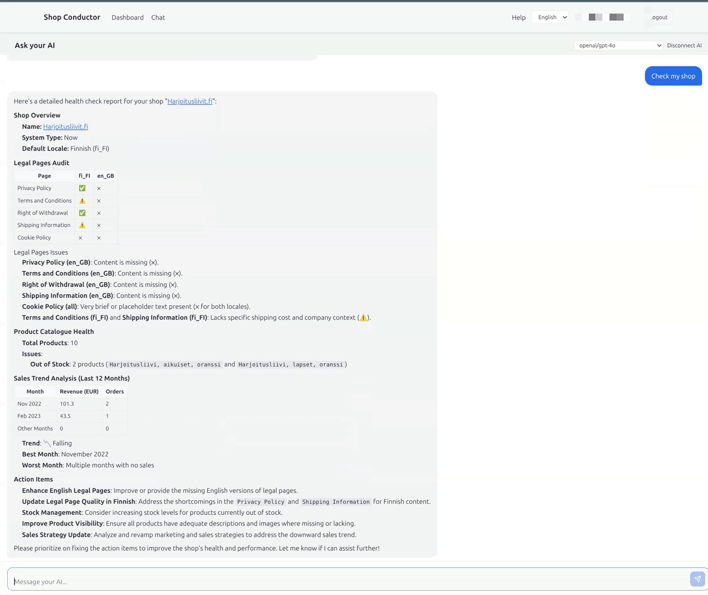Click the 'Shipping Information' table row label

click(44, 225)
